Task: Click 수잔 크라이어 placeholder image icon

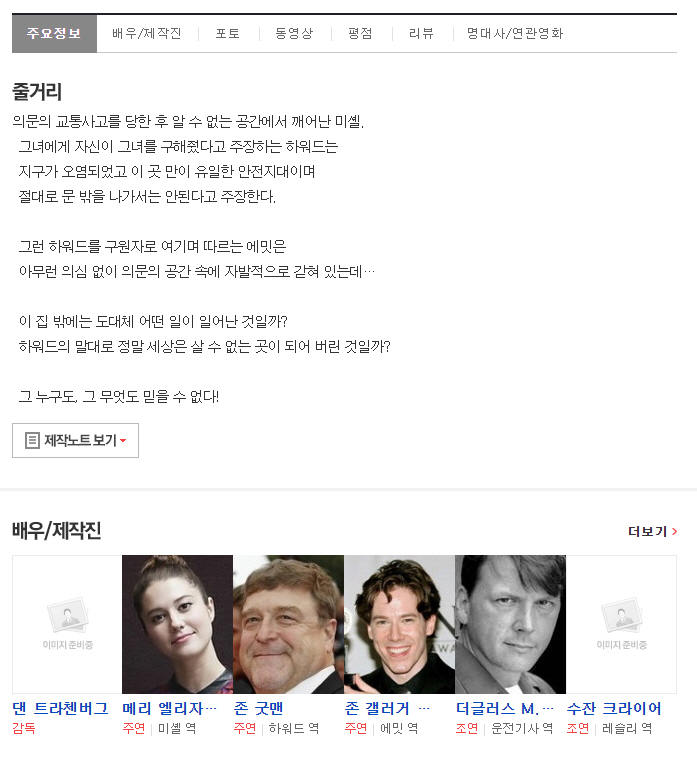Action: click(x=621, y=615)
